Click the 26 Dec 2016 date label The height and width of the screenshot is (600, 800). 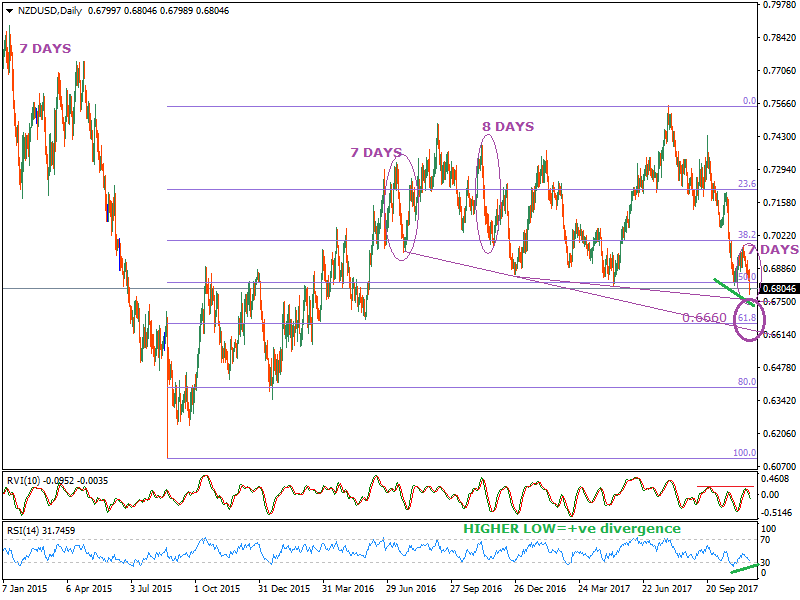click(540, 588)
